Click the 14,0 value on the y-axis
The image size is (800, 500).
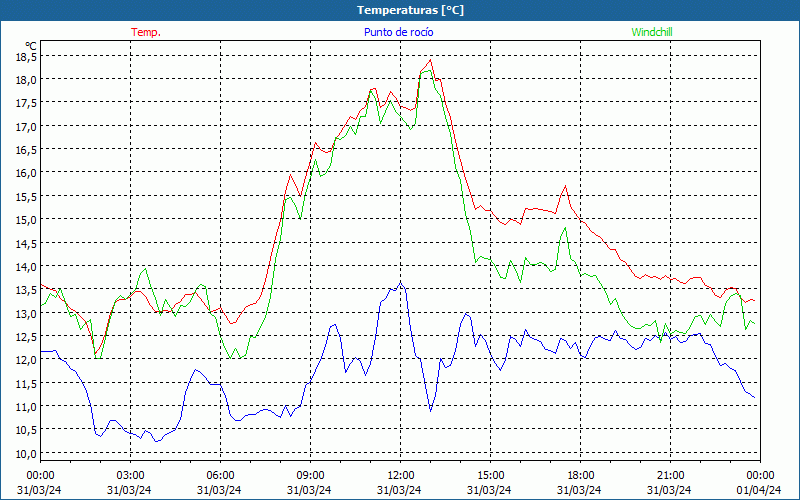pos(26,266)
